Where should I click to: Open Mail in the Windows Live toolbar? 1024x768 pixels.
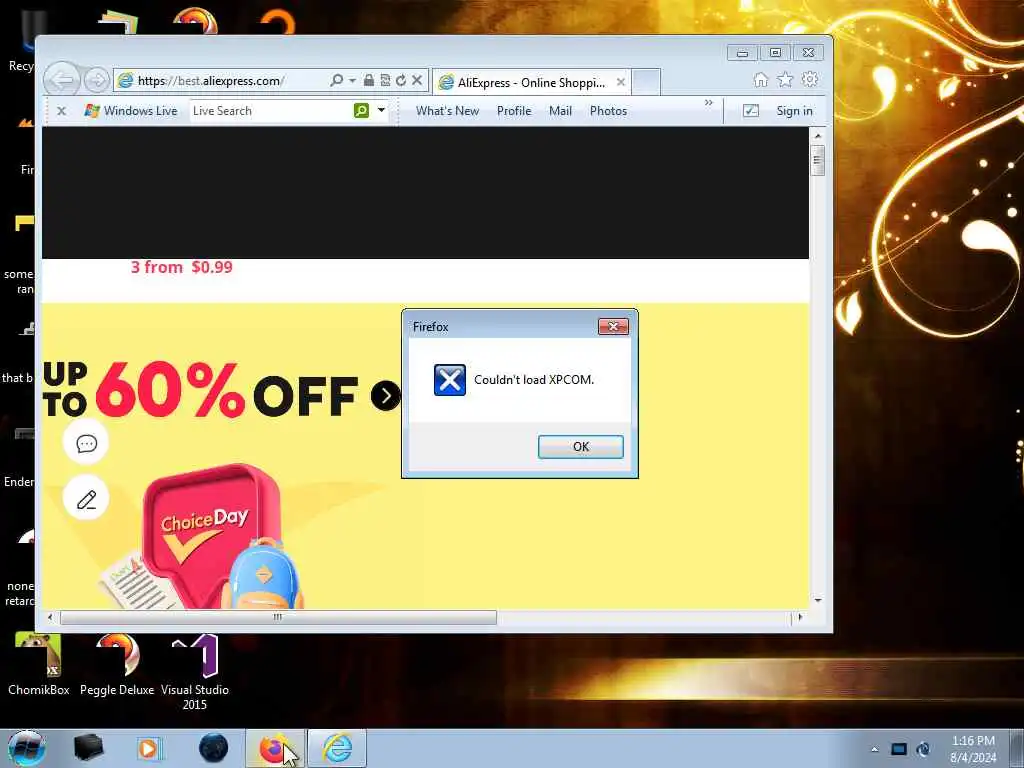coord(560,111)
